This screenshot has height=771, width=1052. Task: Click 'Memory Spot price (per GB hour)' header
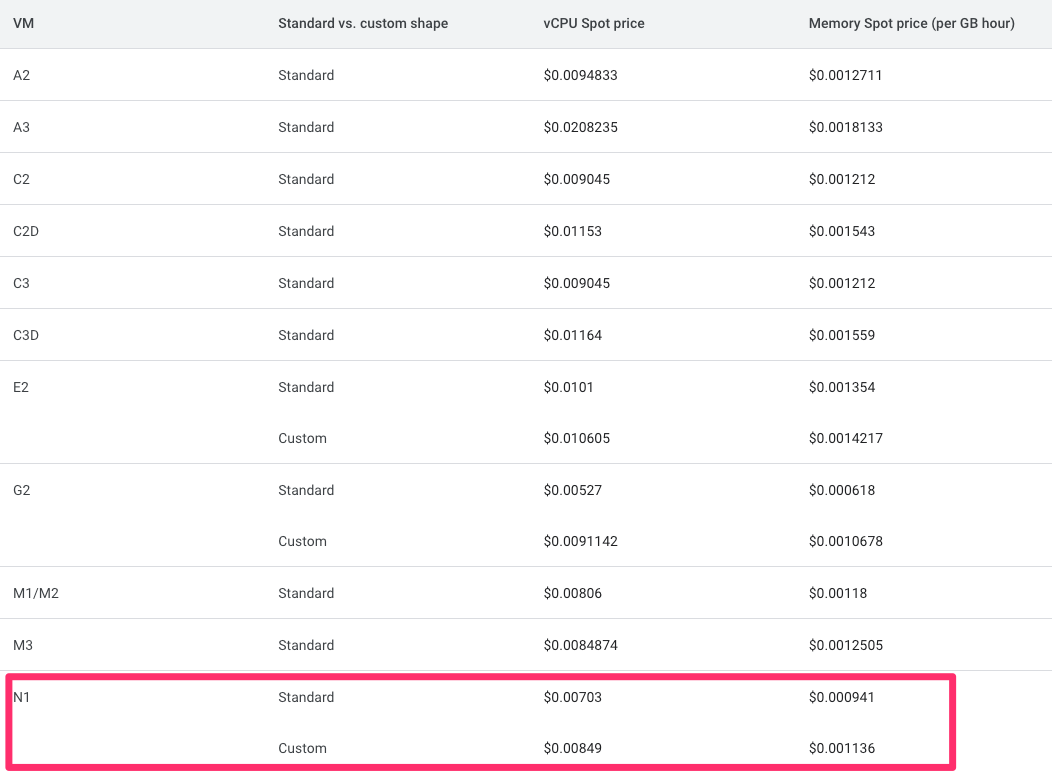click(x=911, y=23)
